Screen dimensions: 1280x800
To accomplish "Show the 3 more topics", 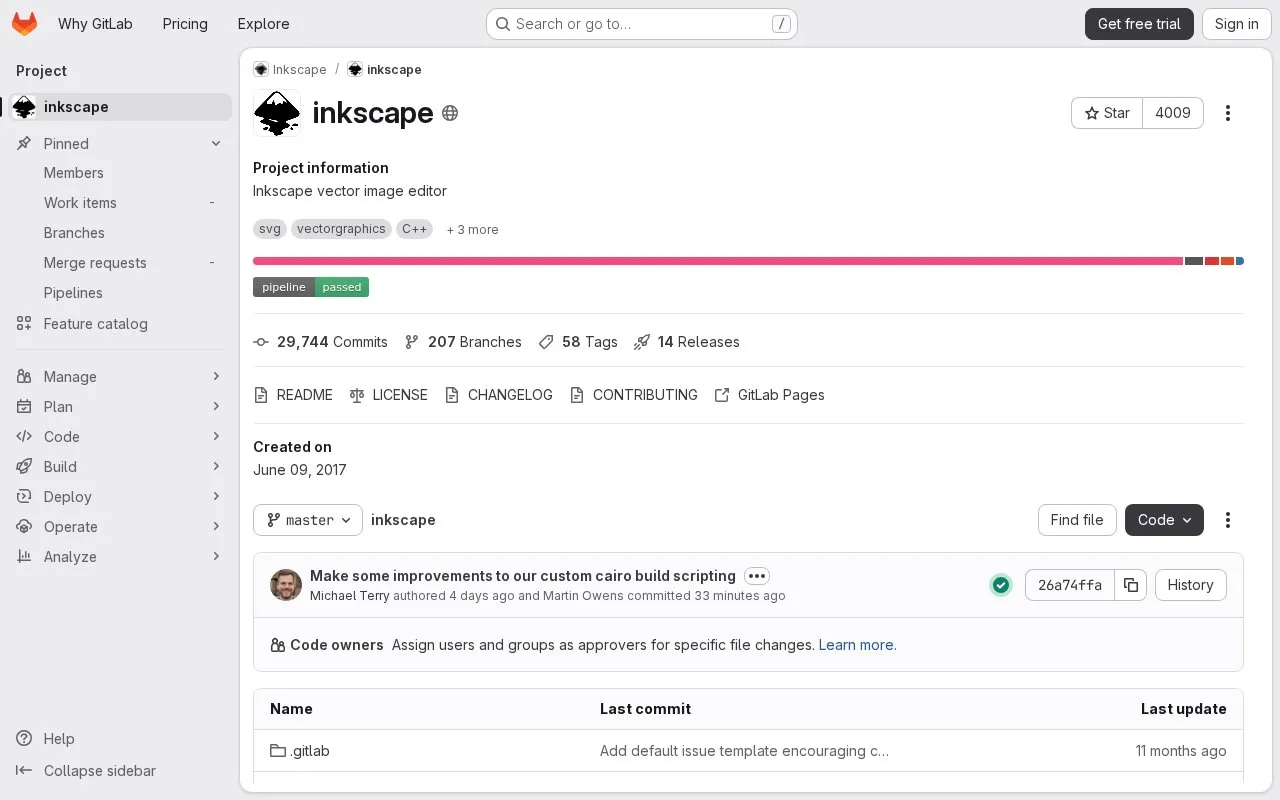I will pyautogui.click(x=472, y=230).
